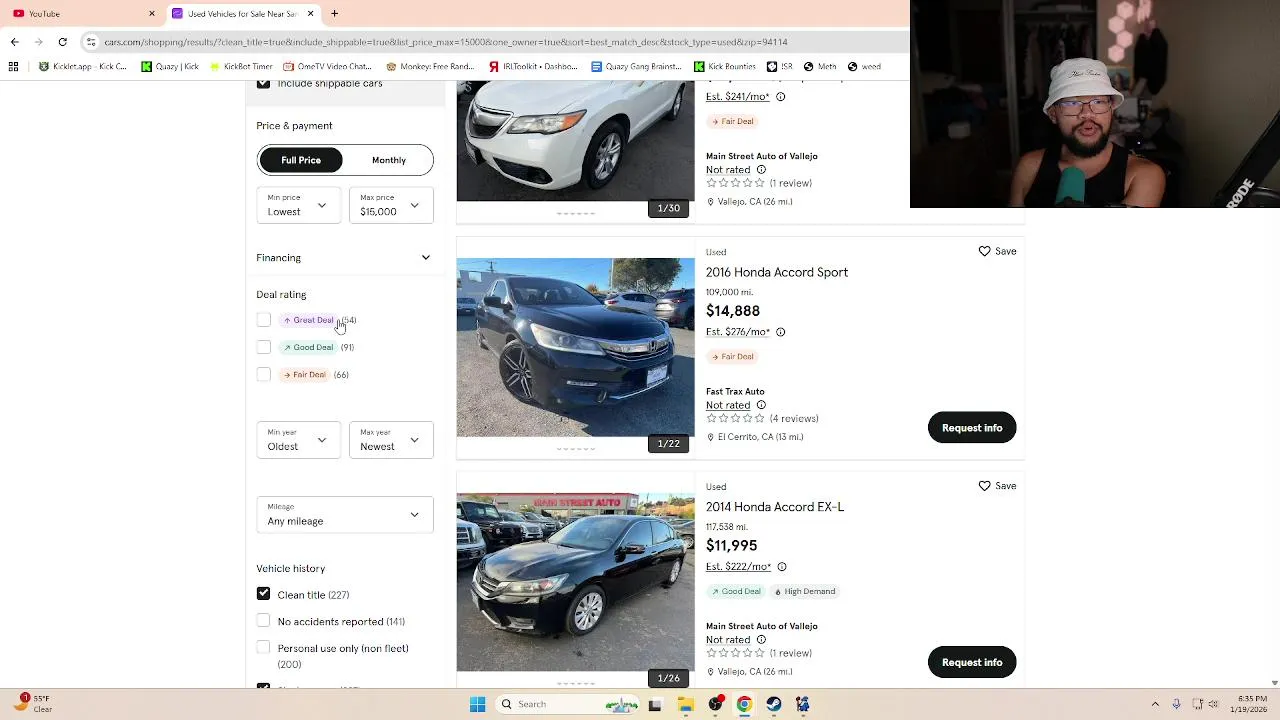Image resolution: width=1280 pixels, height=720 pixels.
Task: Switch to Monthly payment toggle
Action: [389, 160]
